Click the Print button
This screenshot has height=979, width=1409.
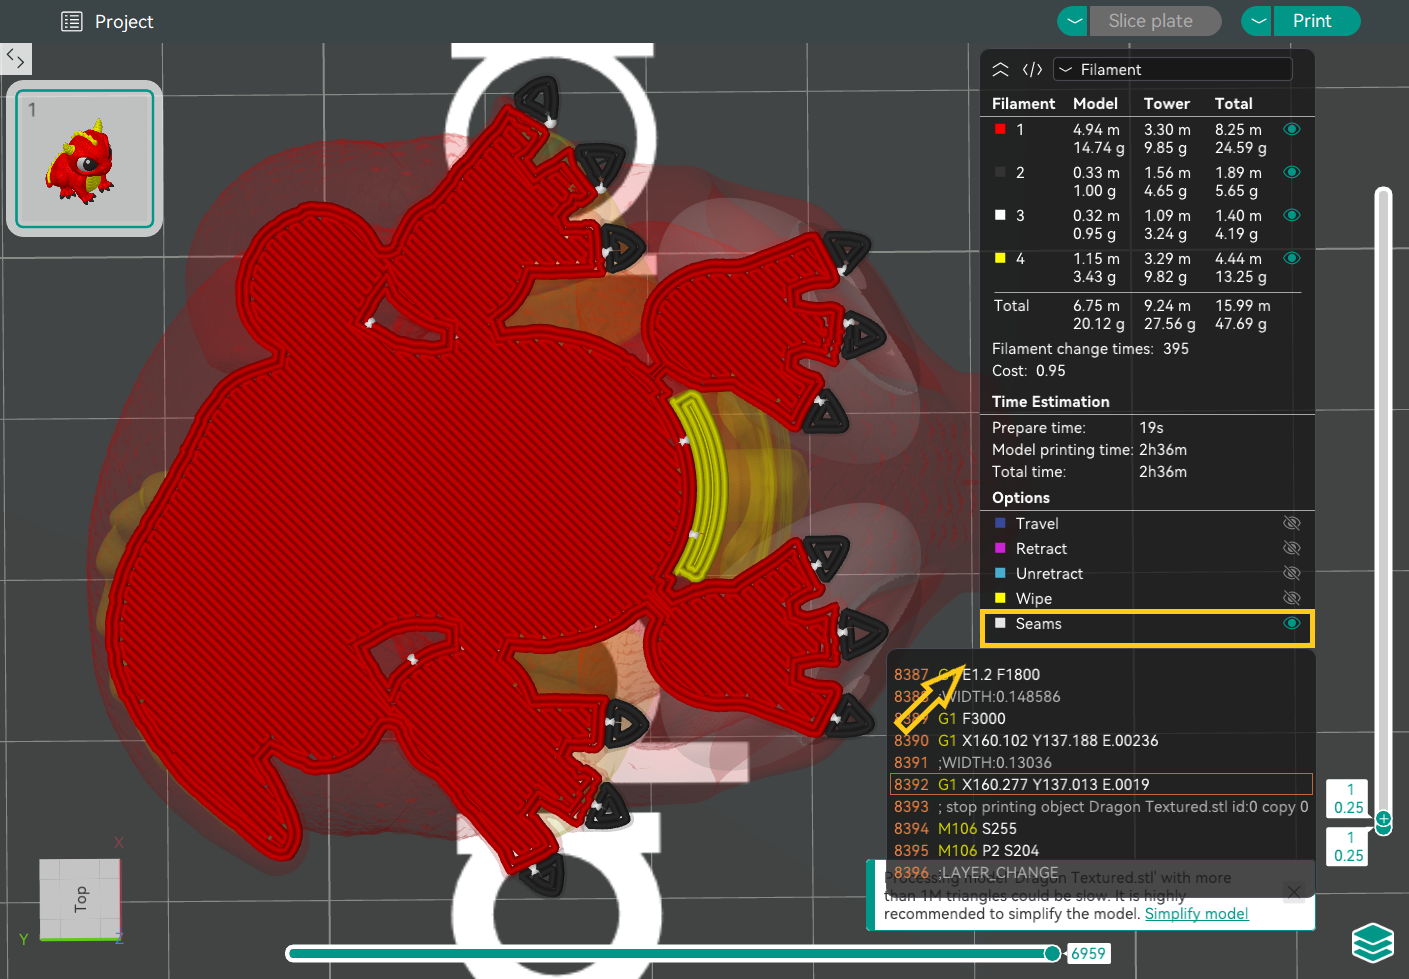[1316, 21]
